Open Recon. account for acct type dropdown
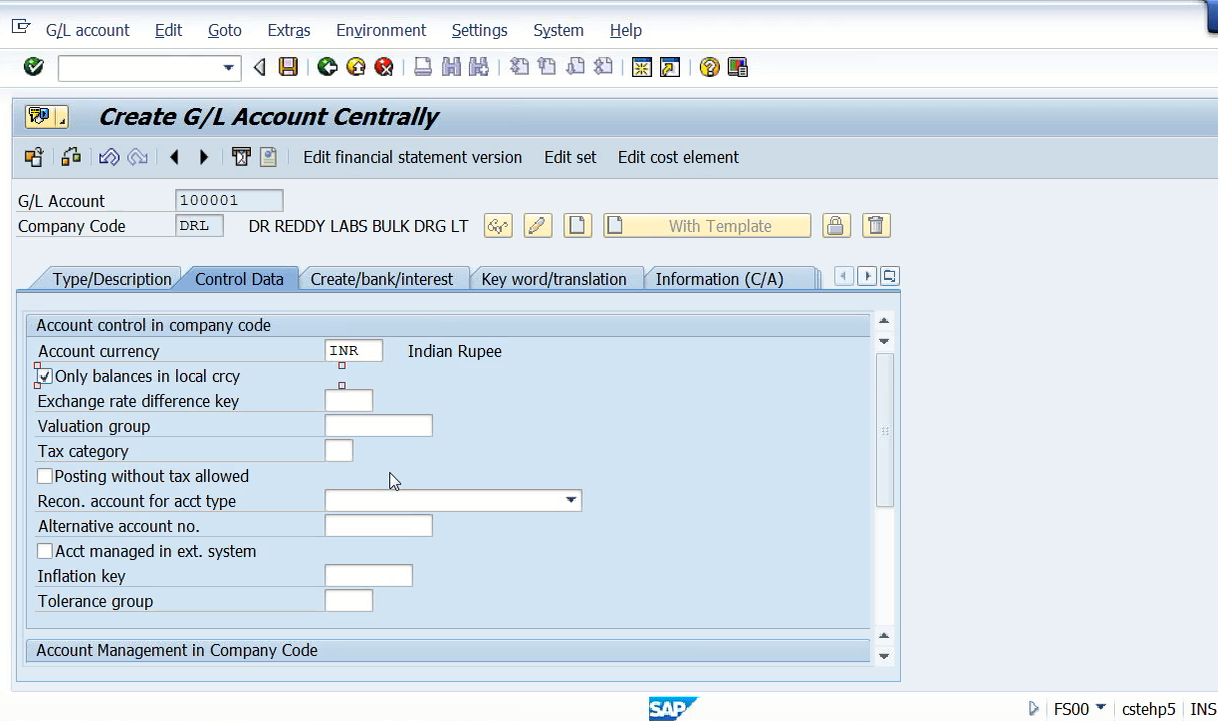The image size is (1218, 721). coord(571,500)
